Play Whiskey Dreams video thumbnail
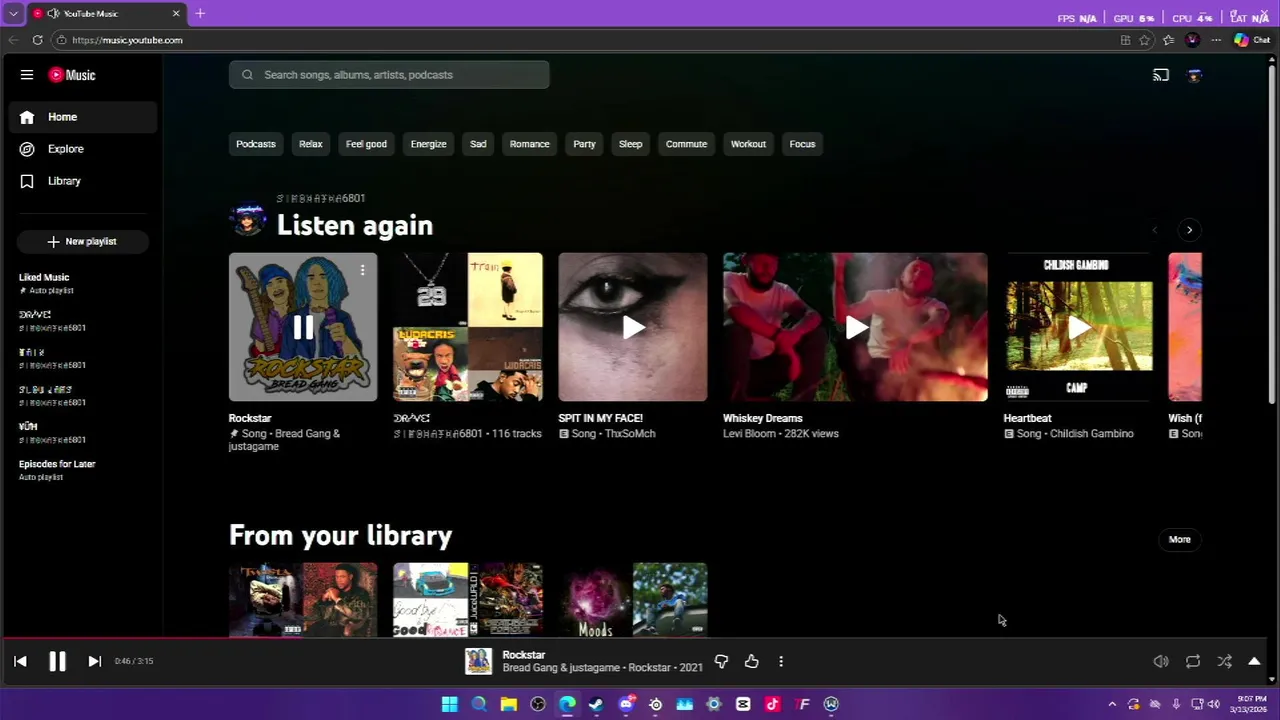 [x=855, y=327]
